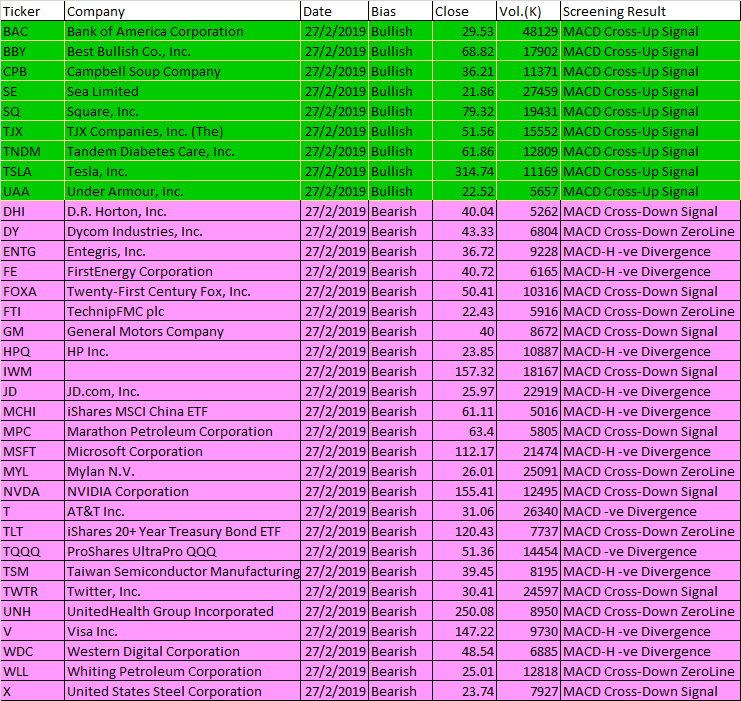Image resolution: width=741 pixels, height=701 pixels.
Task: Select NVIDIA Corporation company cell
Action: coord(182,492)
